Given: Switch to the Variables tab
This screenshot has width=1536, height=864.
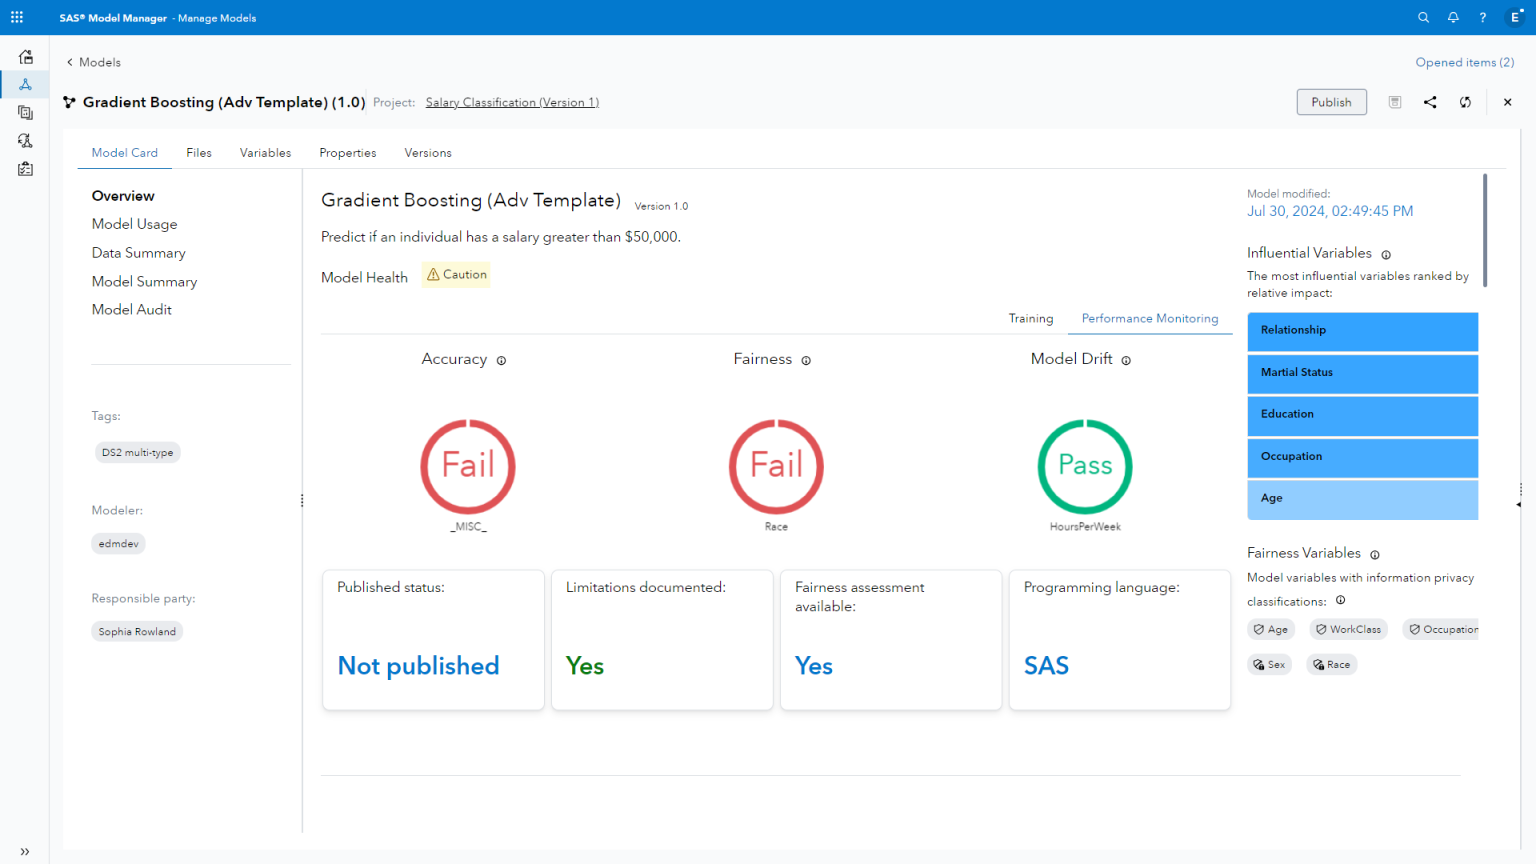Looking at the screenshot, I should [264, 152].
